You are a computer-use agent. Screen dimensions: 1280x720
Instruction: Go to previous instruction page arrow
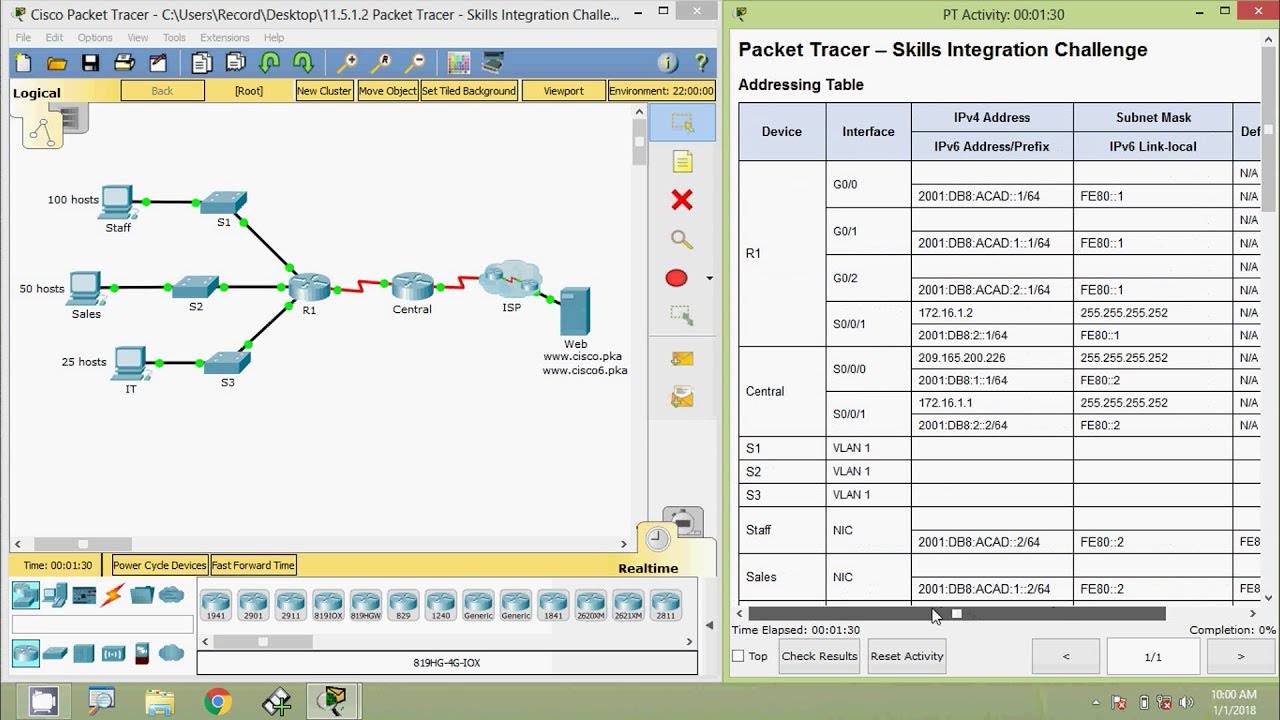[x=1066, y=657]
